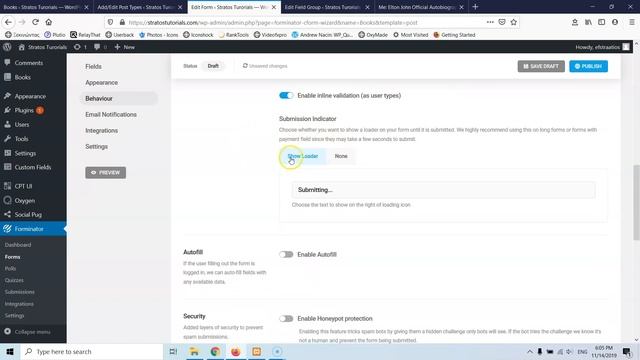
Task: Click Collapse menu at the sidebar bottom
Action: pos(28,332)
